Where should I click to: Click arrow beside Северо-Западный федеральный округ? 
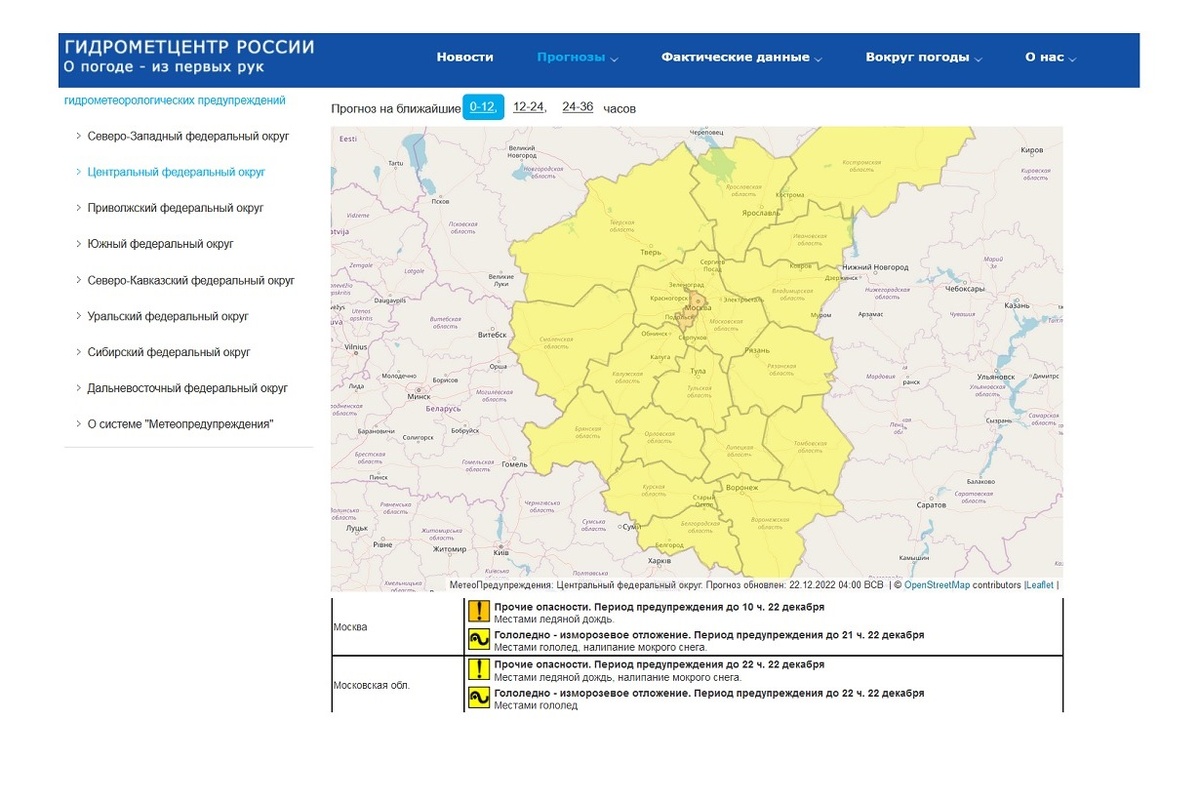point(79,136)
